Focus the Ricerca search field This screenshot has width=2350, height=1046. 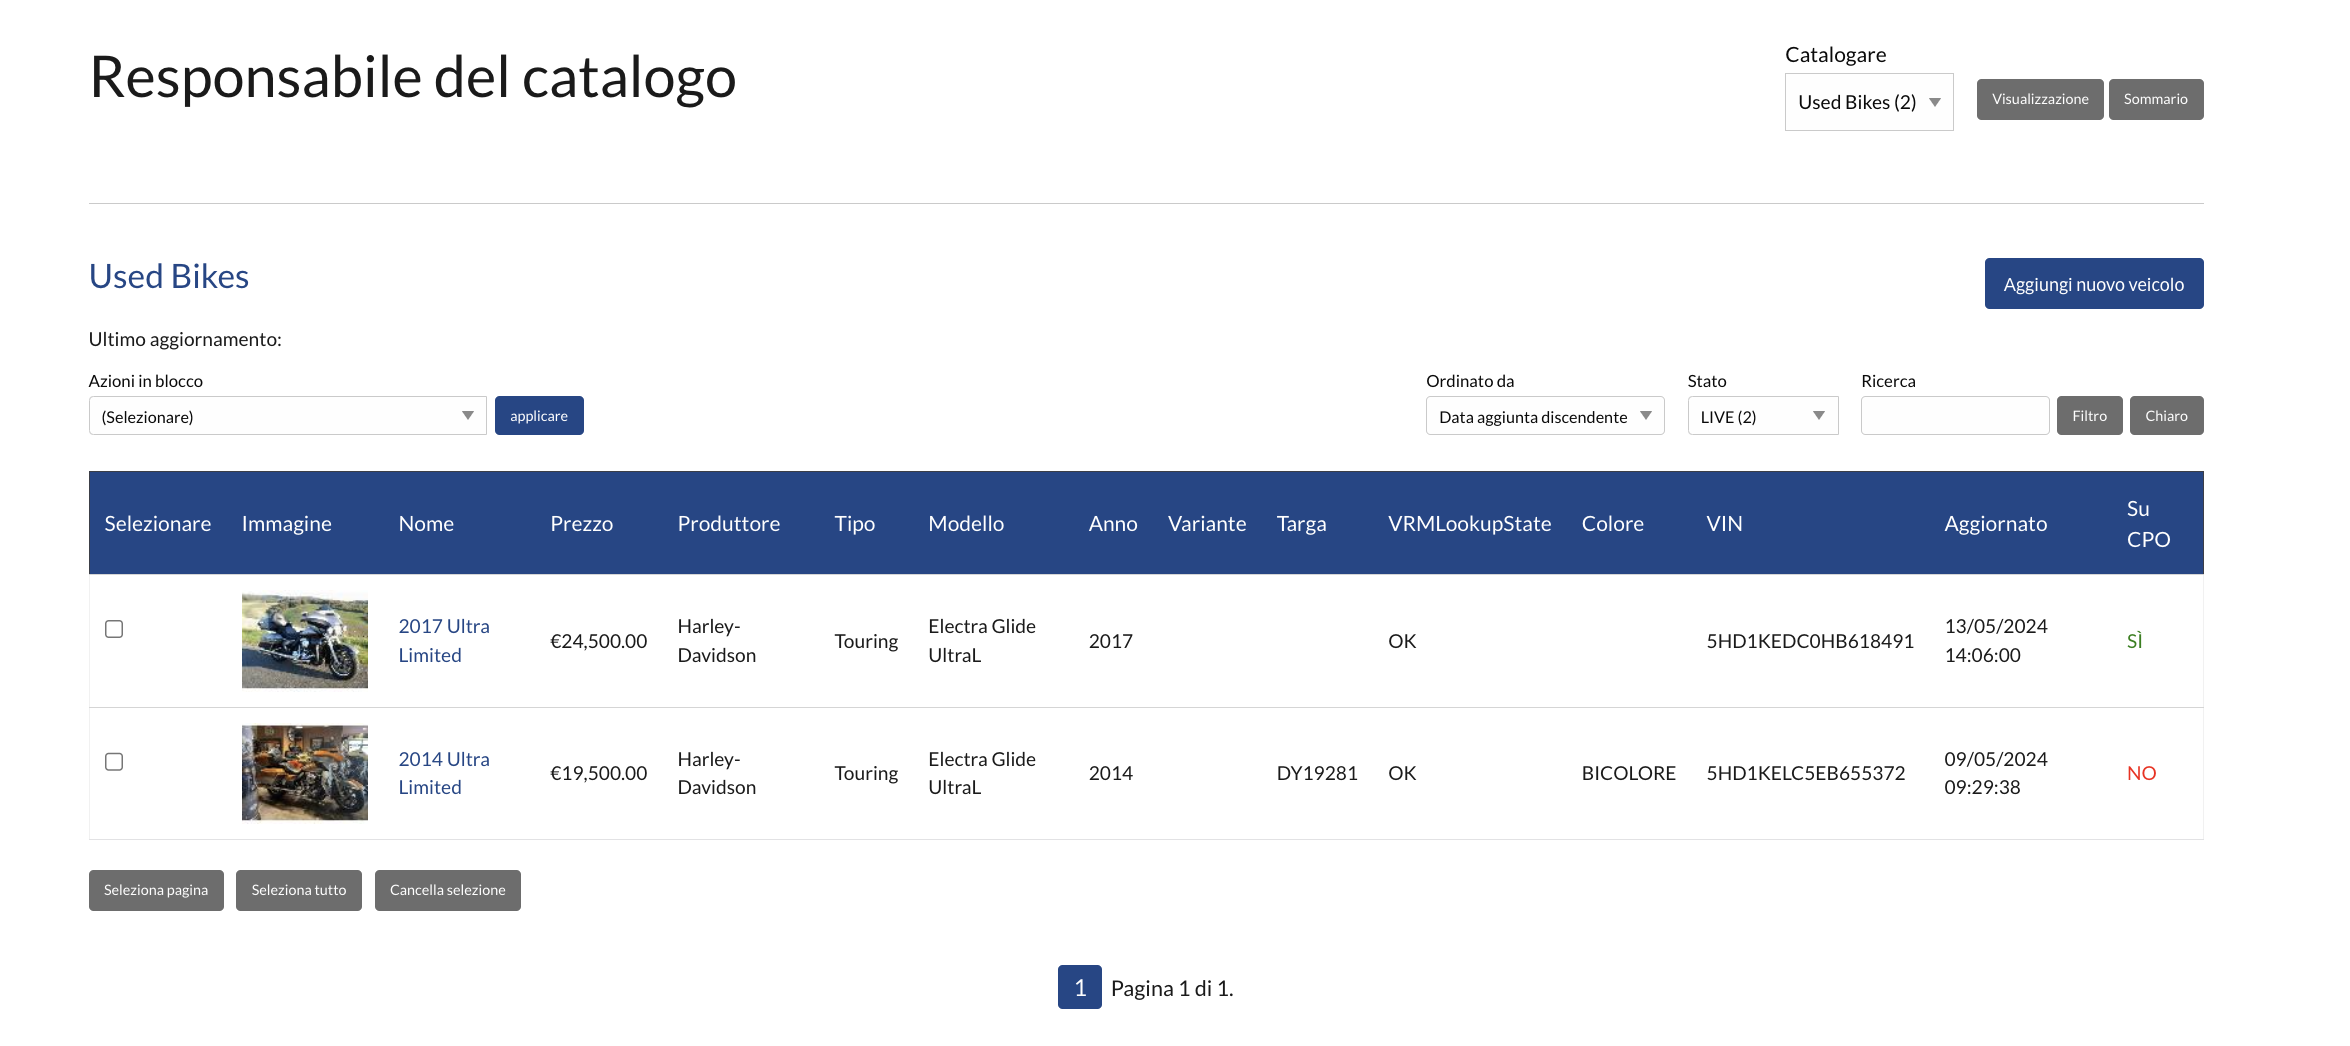(x=1954, y=416)
